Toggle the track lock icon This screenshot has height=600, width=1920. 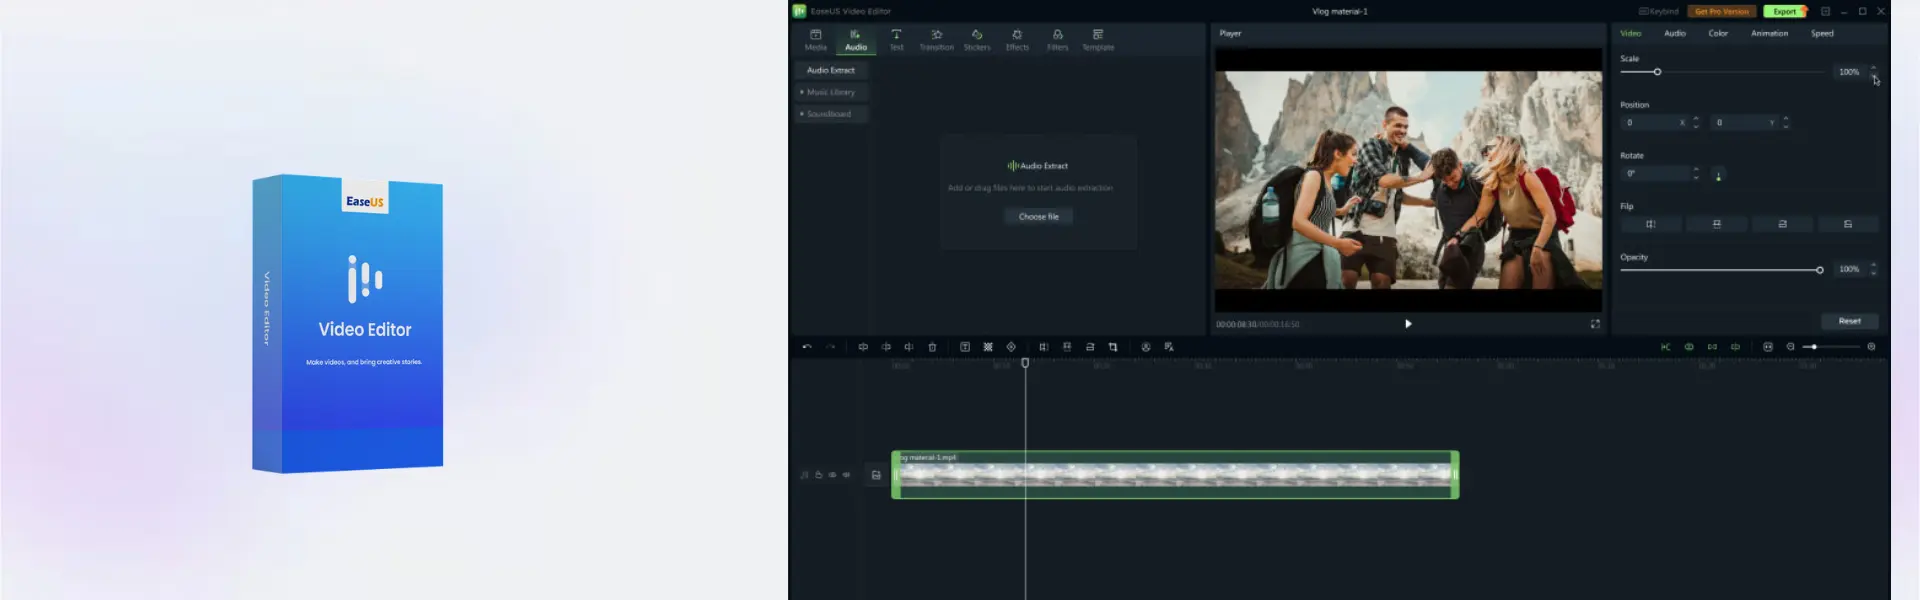click(818, 475)
